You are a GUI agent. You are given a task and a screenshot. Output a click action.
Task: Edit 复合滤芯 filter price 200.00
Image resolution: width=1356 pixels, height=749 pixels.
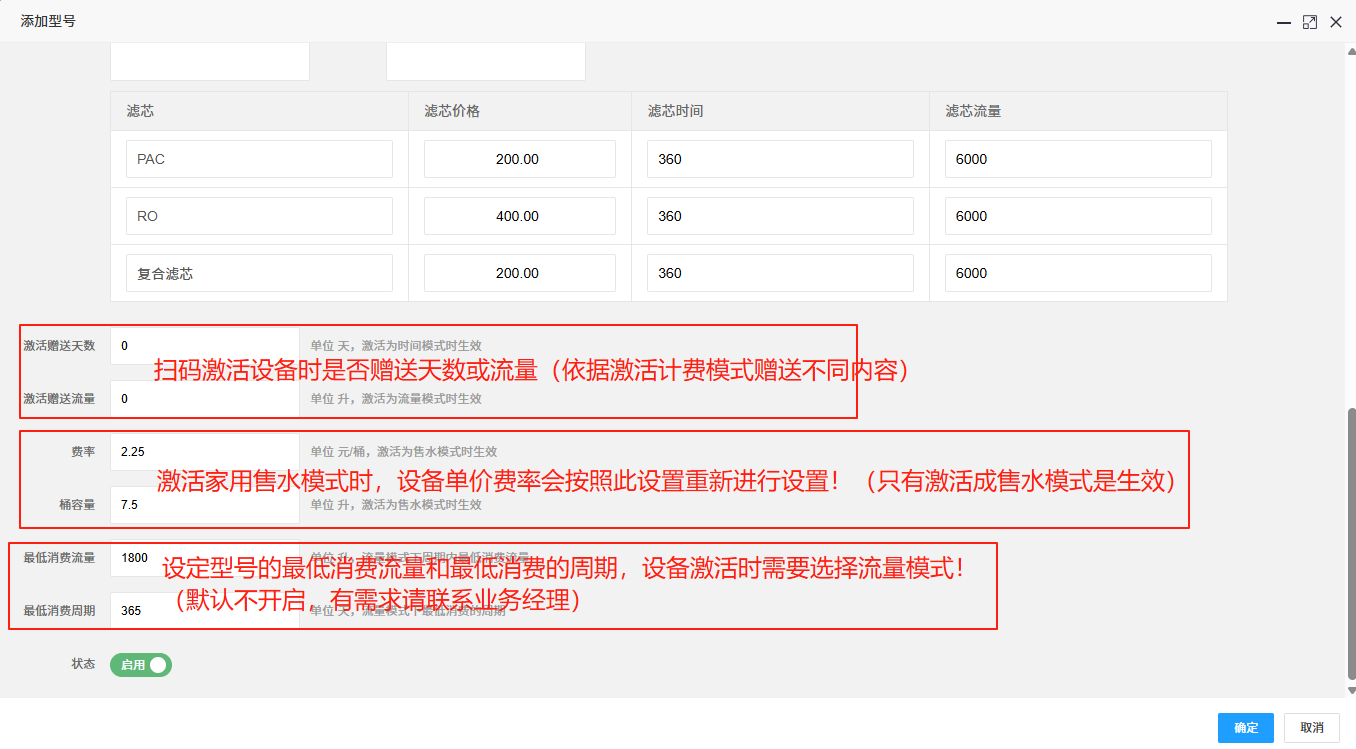click(519, 273)
